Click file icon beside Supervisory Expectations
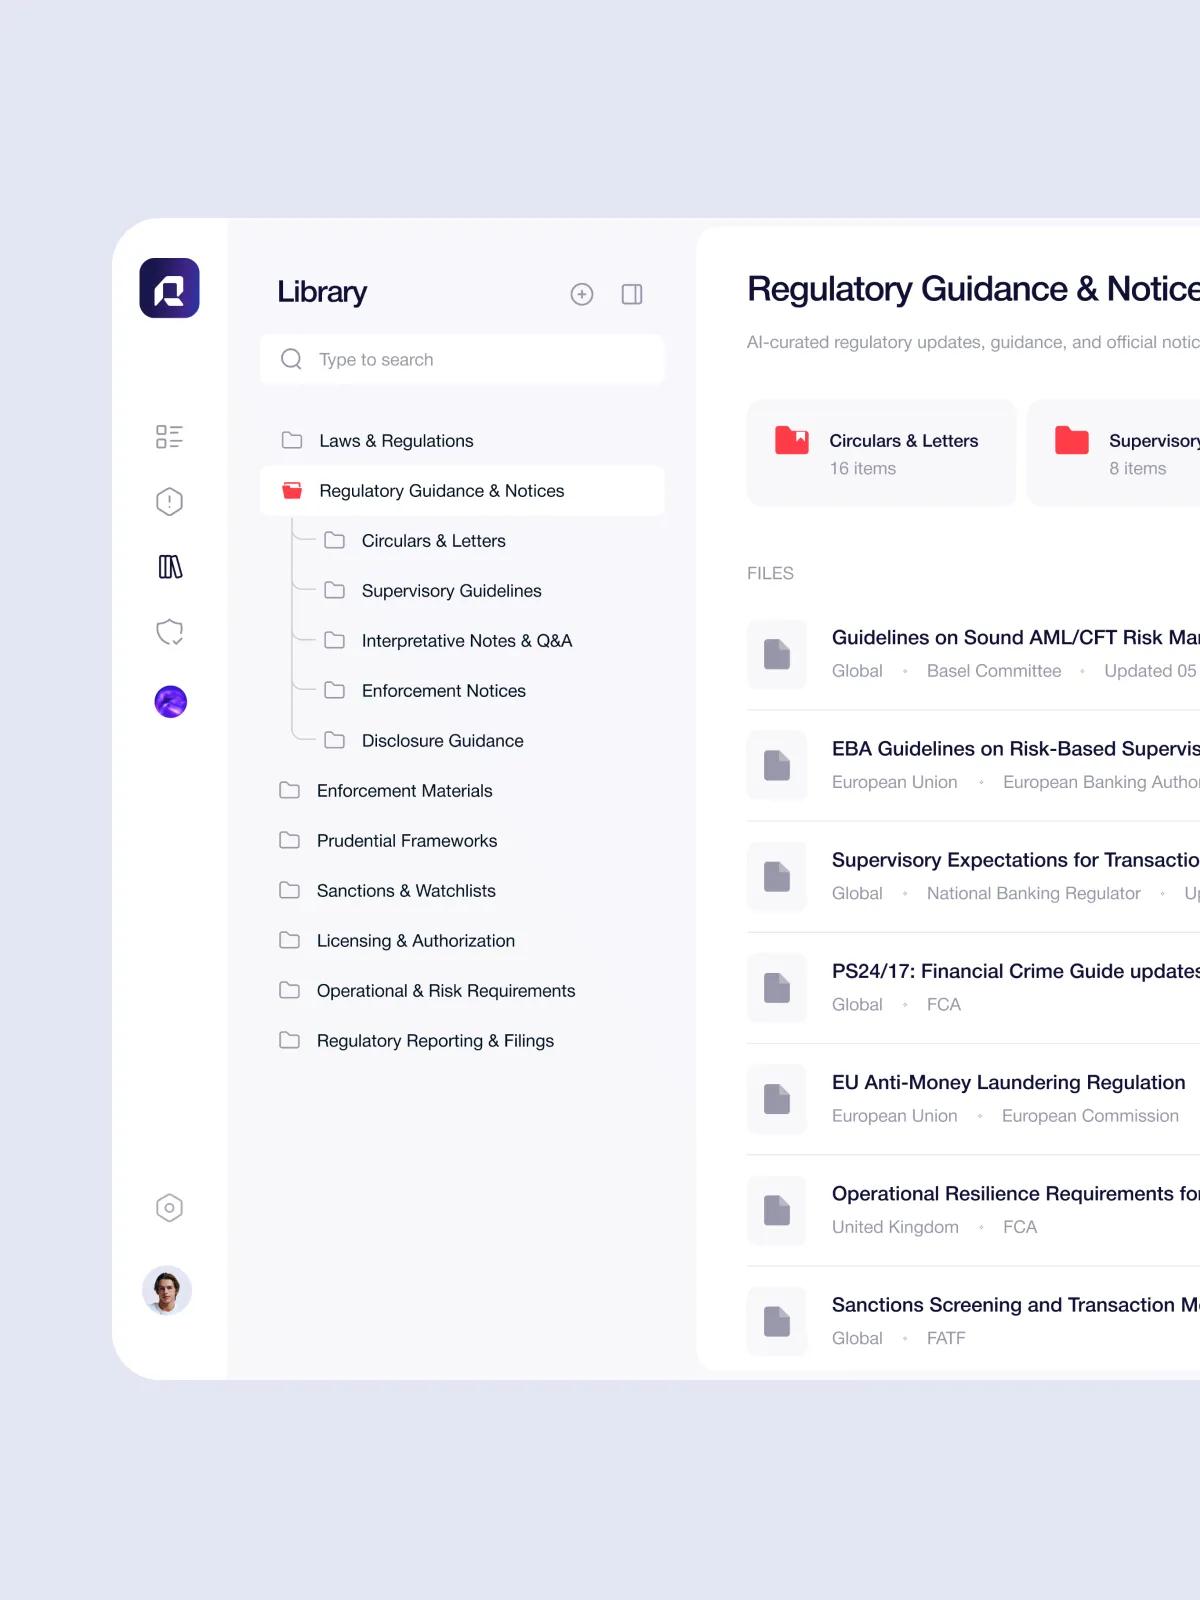 click(x=777, y=876)
